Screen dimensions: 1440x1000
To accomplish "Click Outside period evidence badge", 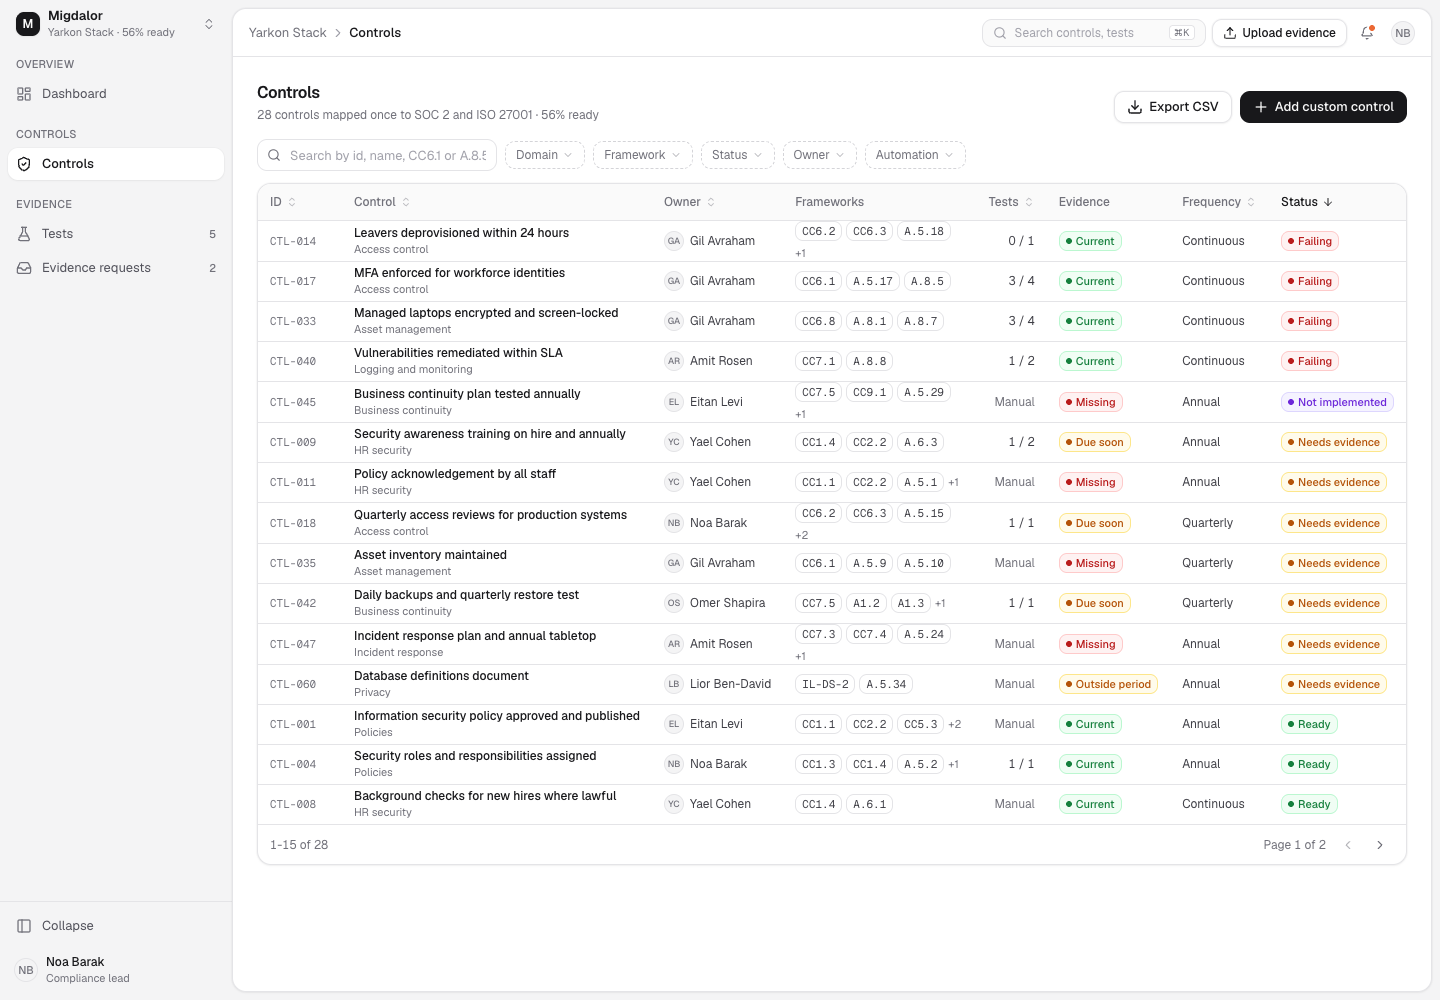I will point(1108,684).
